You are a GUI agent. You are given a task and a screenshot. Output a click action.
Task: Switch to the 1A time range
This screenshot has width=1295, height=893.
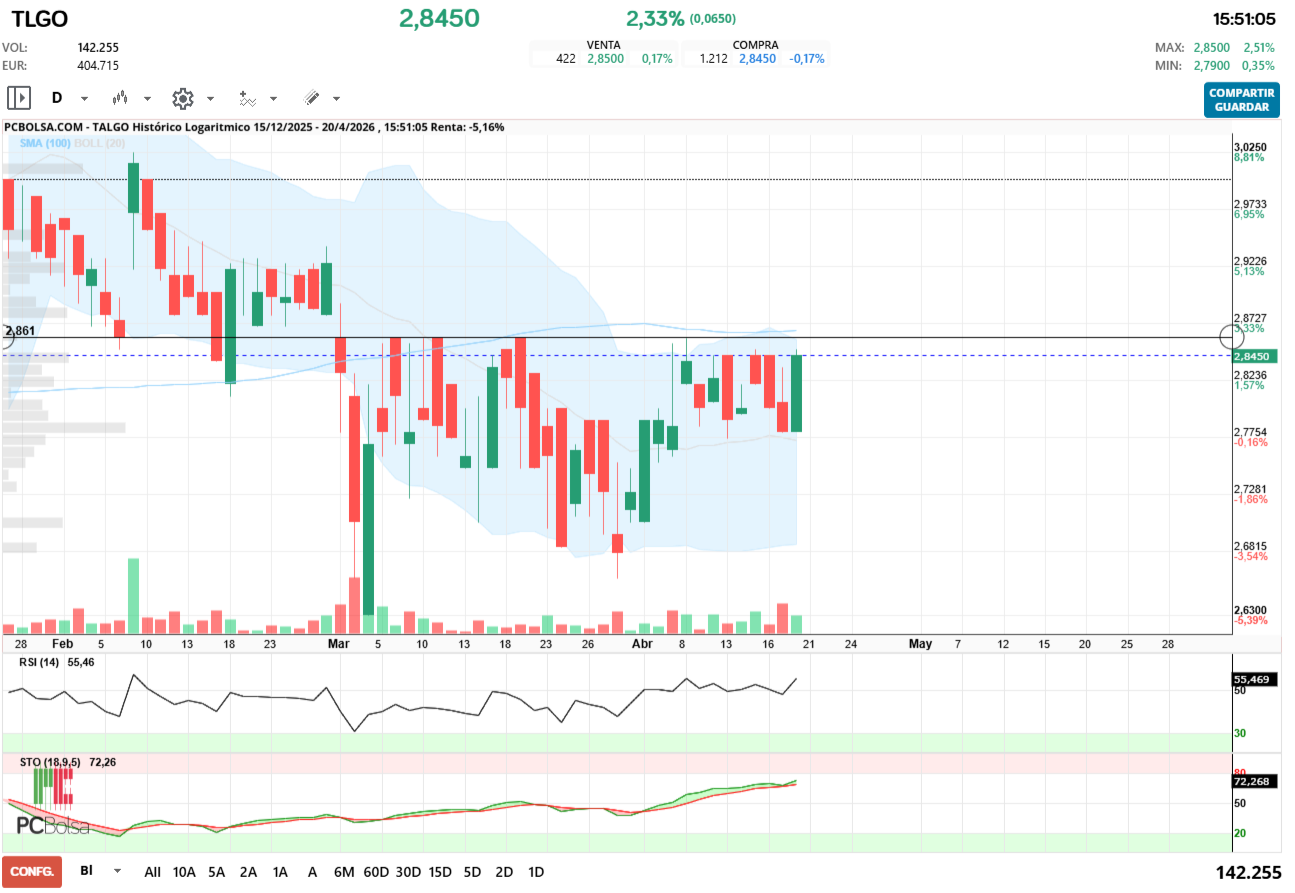(280, 872)
